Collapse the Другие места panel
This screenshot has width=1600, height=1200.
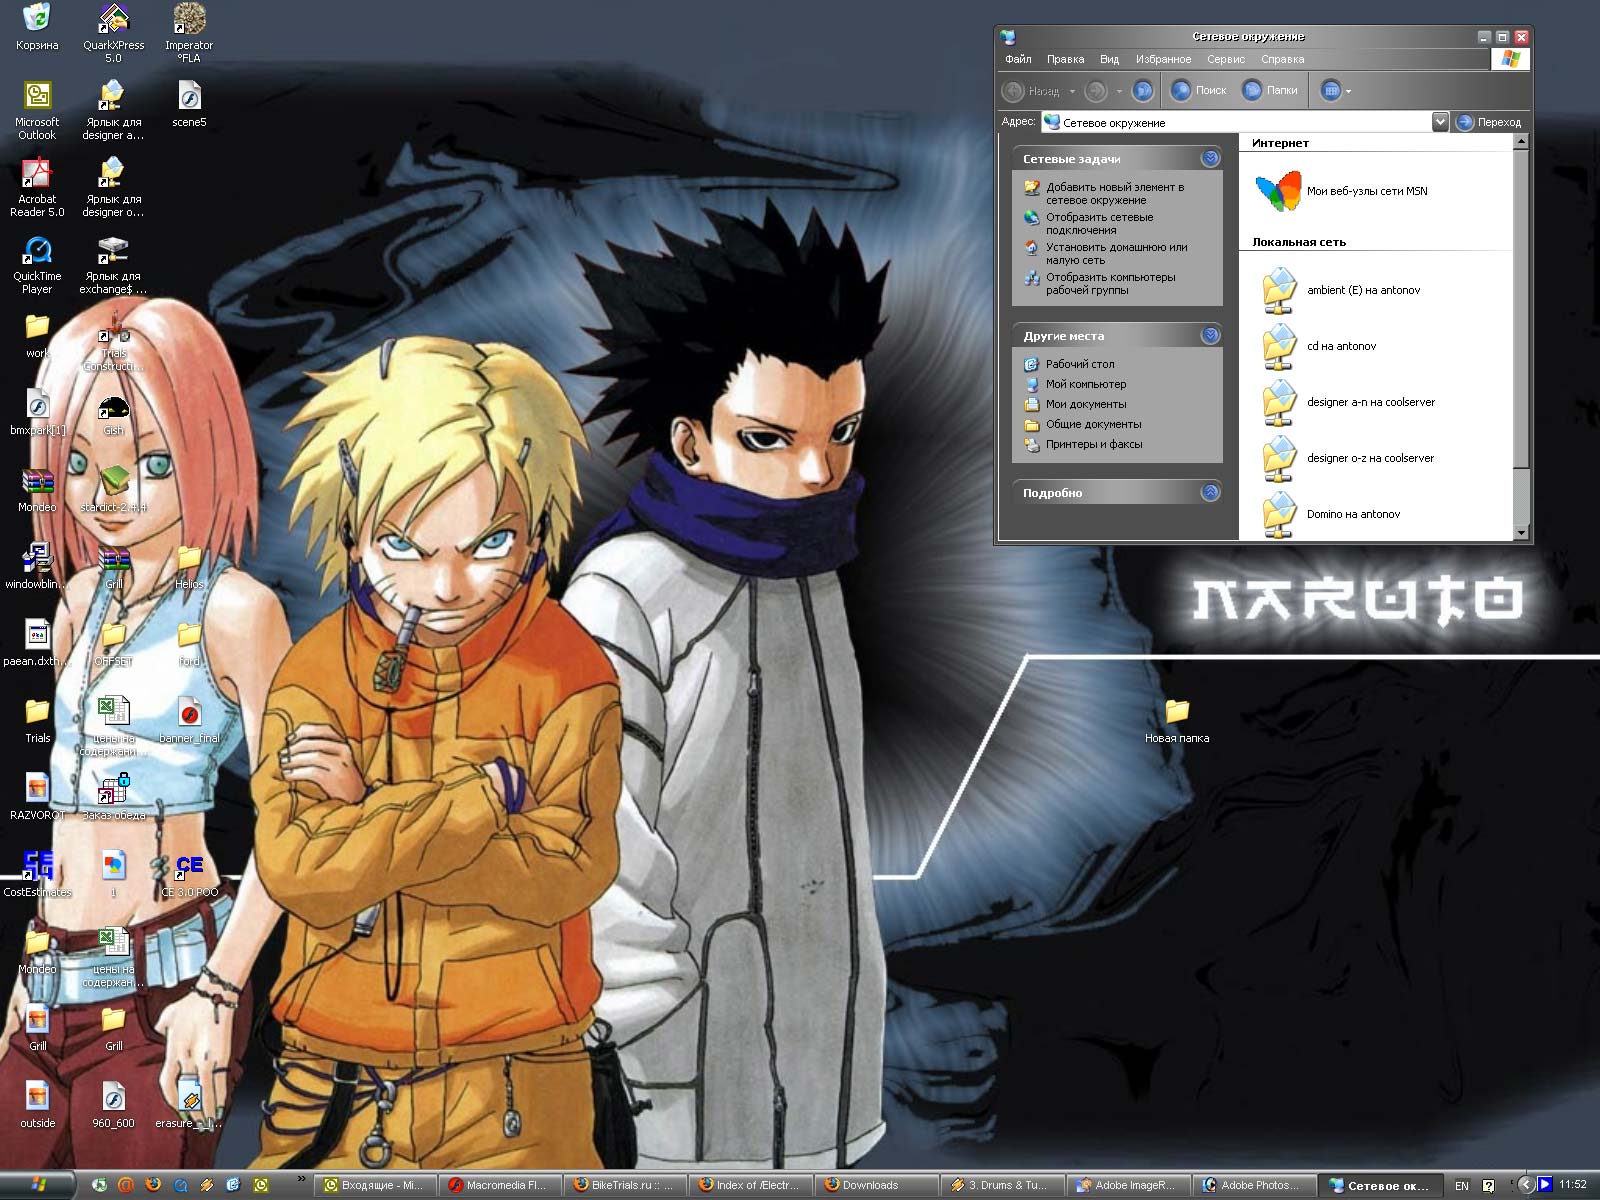pyautogui.click(x=1210, y=335)
